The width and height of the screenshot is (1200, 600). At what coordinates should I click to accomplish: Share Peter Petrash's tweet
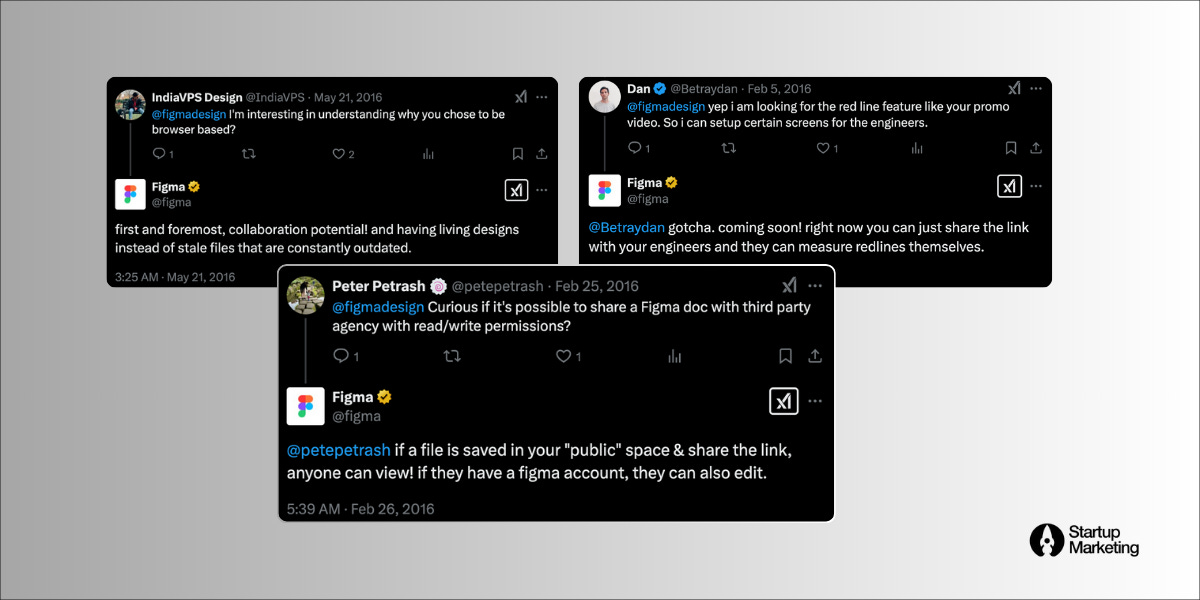tap(815, 356)
